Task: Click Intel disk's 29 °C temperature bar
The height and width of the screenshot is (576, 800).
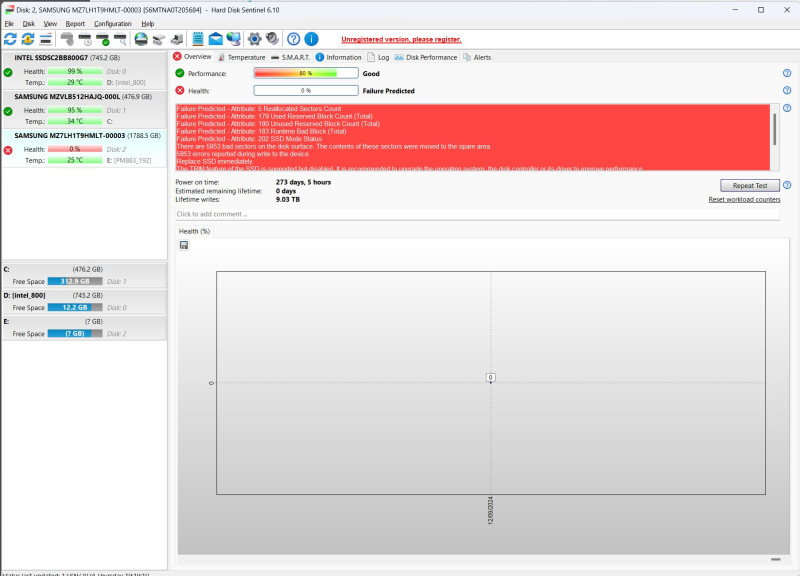Action: coord(75,82)
